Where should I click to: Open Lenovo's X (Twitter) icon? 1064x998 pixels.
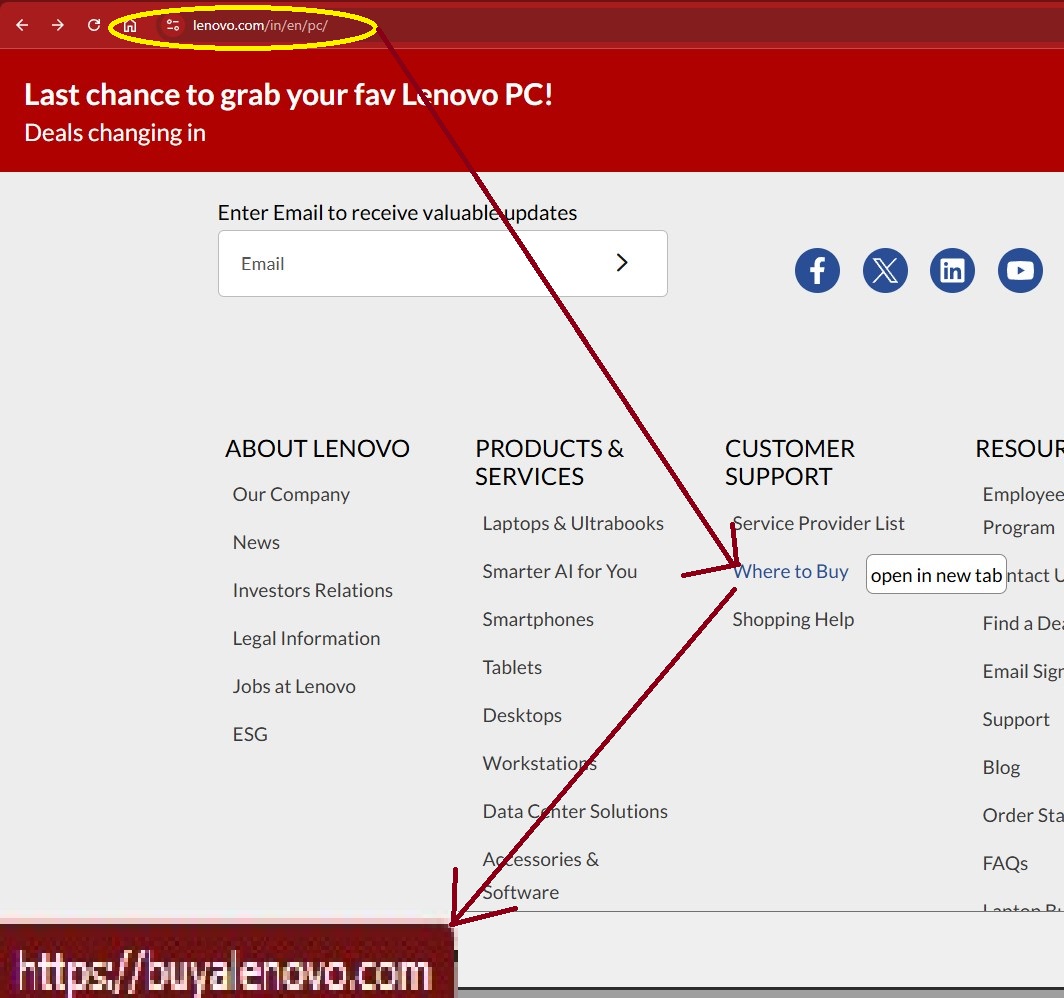click(x=885, y=271)
